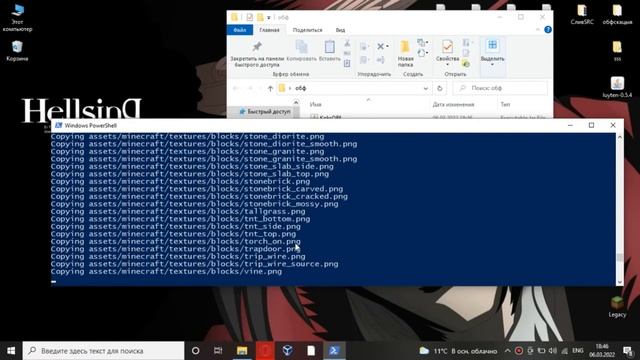Open the Выделить (Select) ribbon group
Image resolution: width=640 pixels, height=360 pixels.
(492, 53)
